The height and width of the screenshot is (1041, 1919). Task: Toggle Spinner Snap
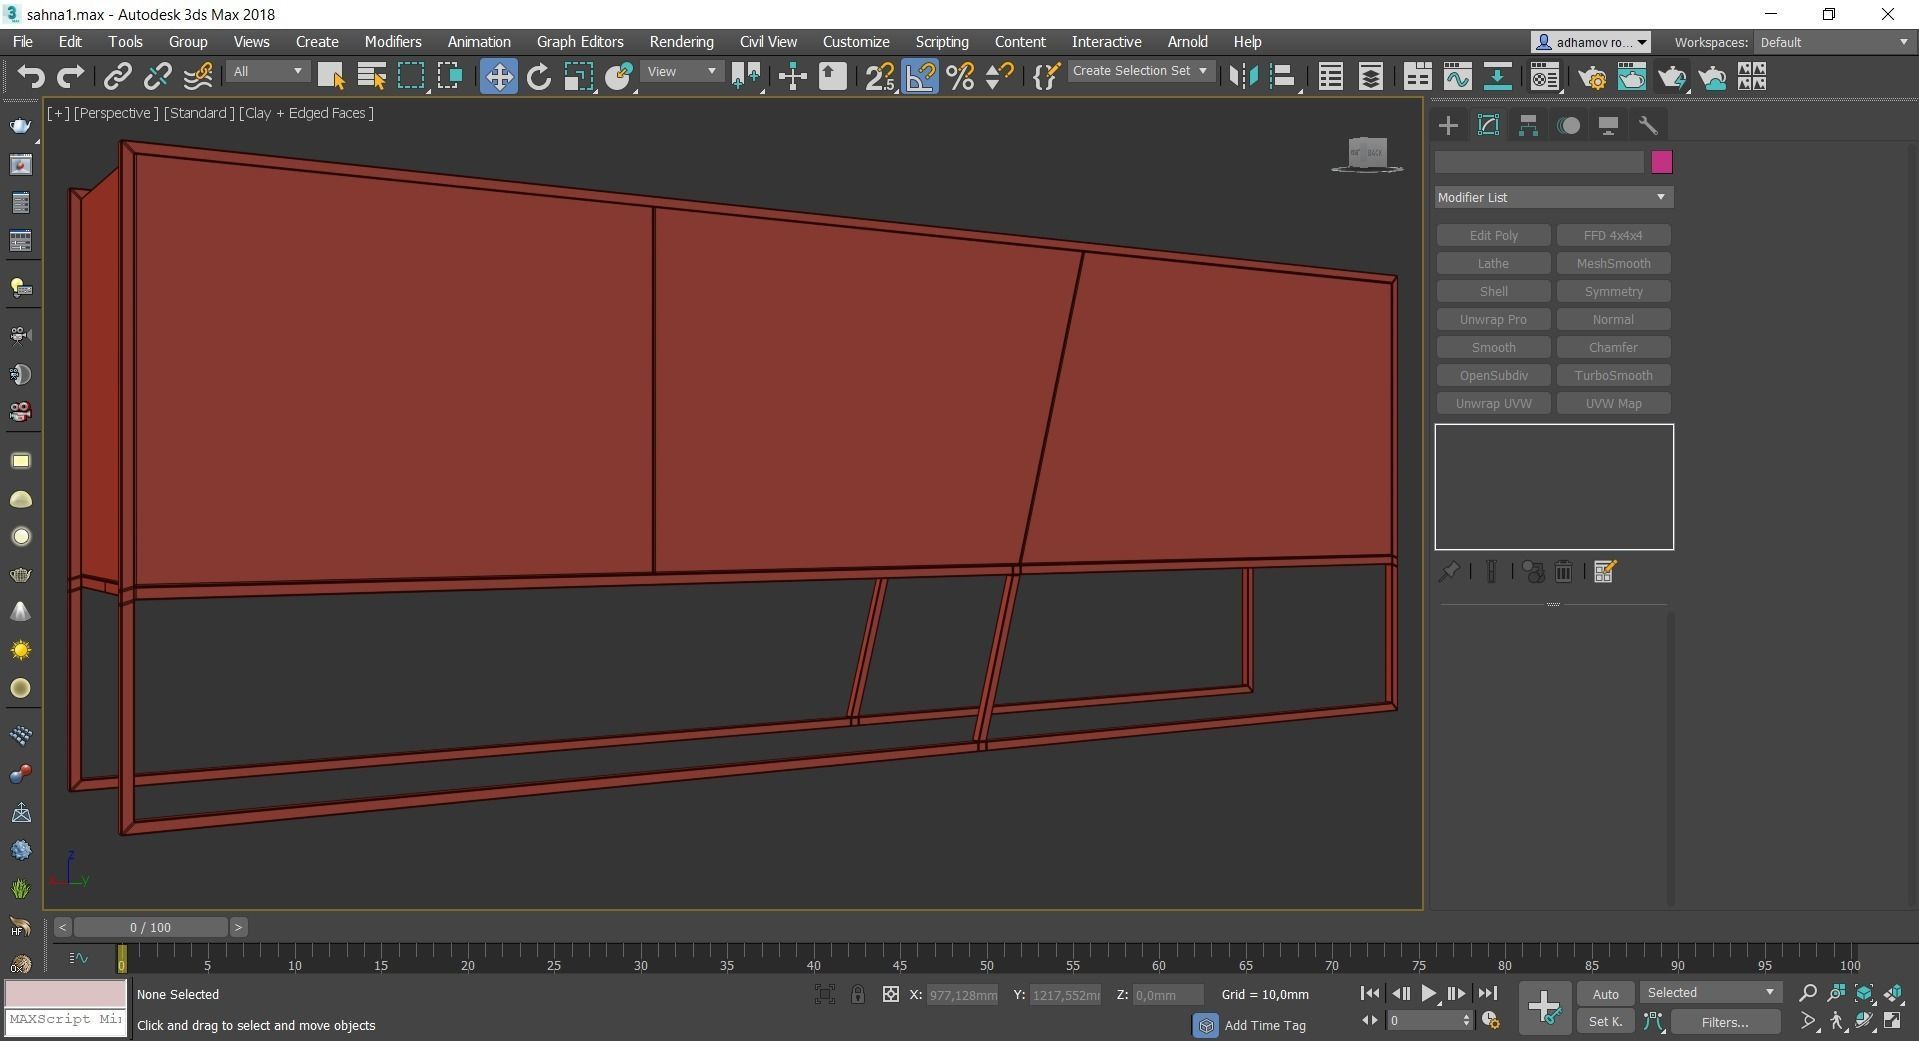point(999,77)
